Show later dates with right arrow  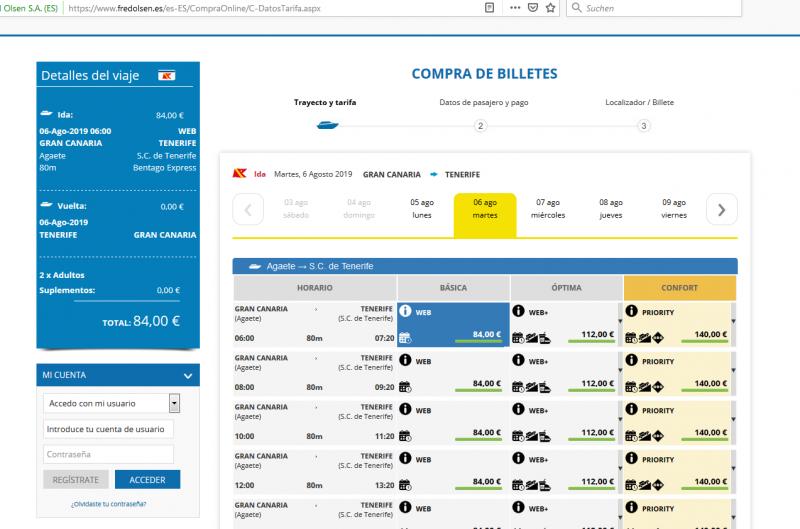pyautogui.click(x=721, y=209)
